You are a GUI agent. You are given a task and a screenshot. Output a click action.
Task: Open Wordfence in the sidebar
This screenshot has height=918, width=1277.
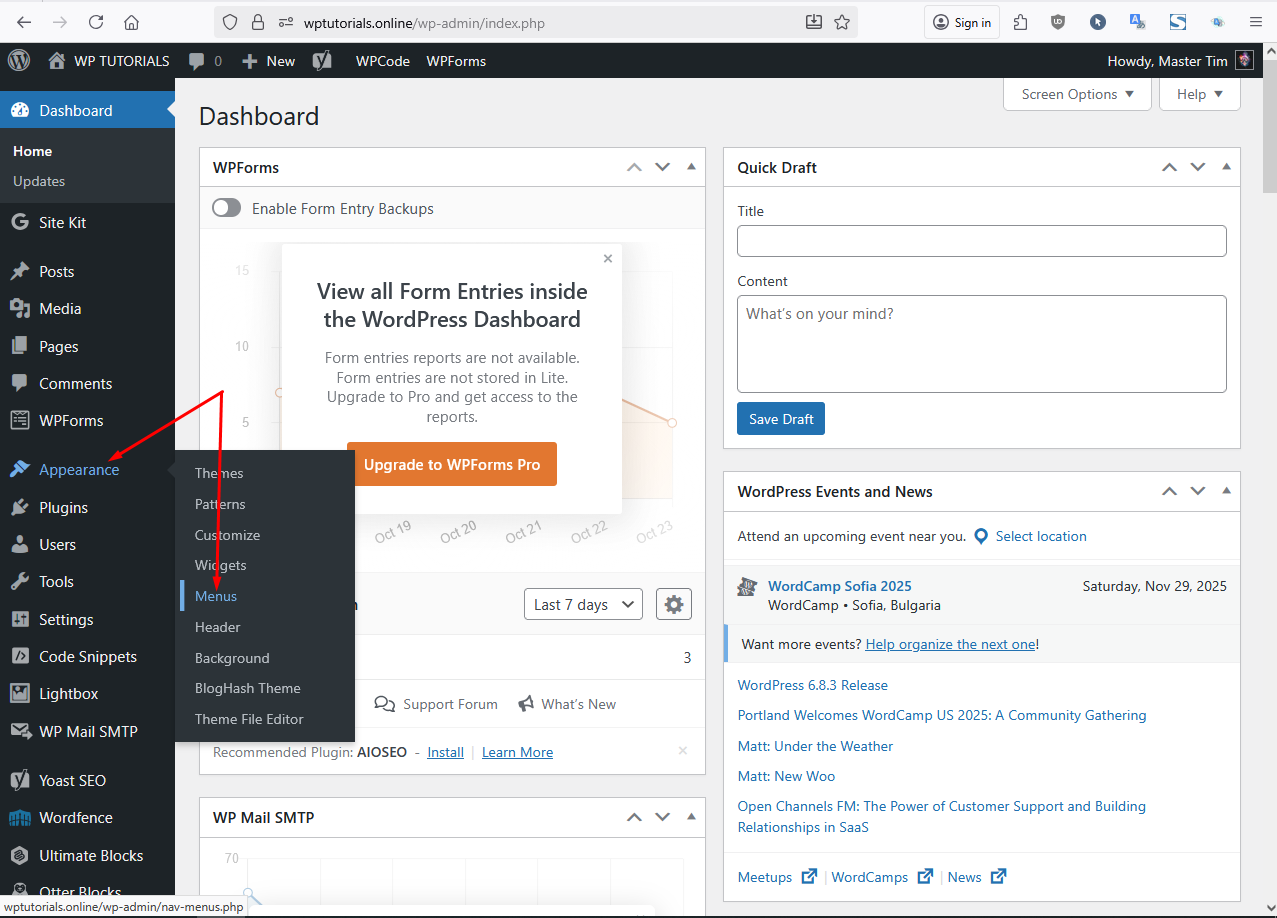(75, 818)
